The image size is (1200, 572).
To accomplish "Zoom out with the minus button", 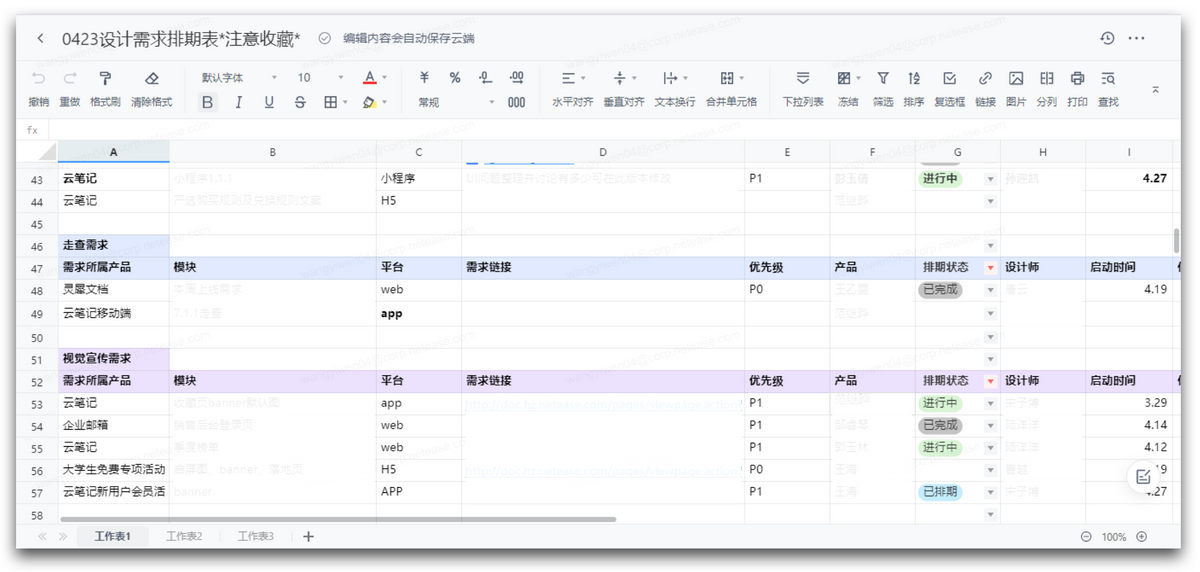I will point(1086,537).
